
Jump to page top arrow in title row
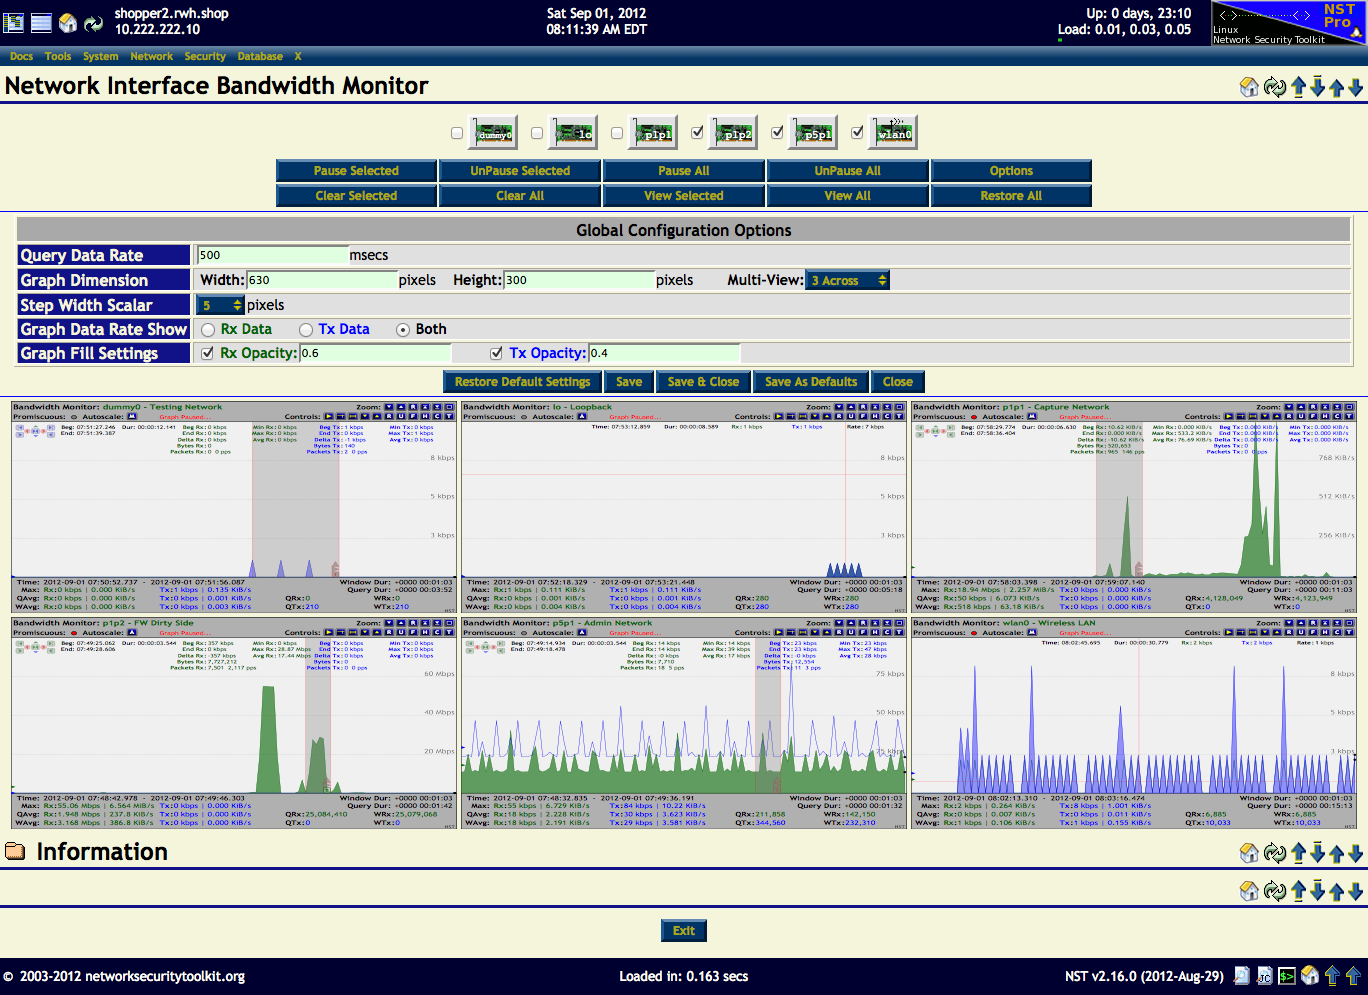[1298, 87]
